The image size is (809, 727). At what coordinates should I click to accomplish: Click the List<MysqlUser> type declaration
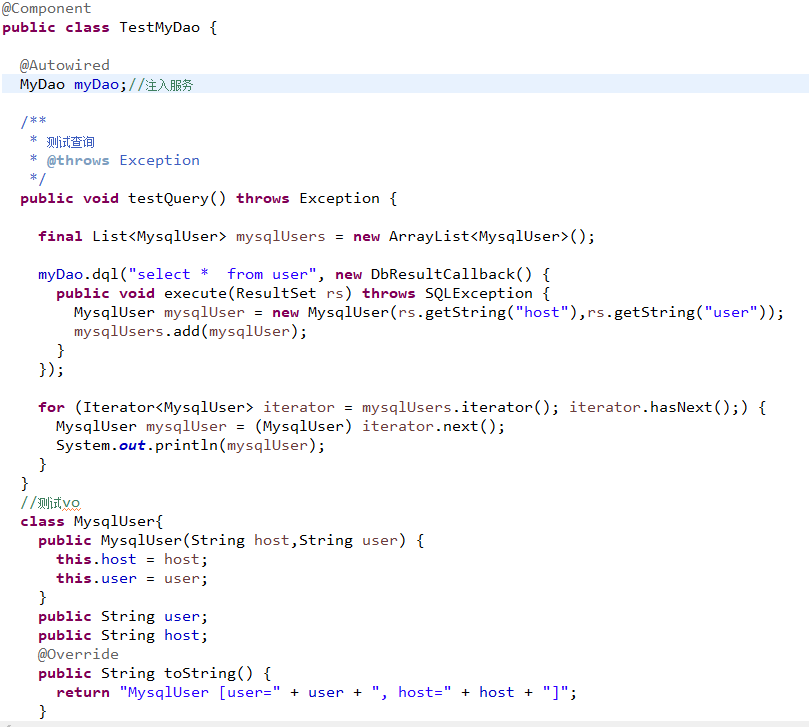click(x=159, y=236)
